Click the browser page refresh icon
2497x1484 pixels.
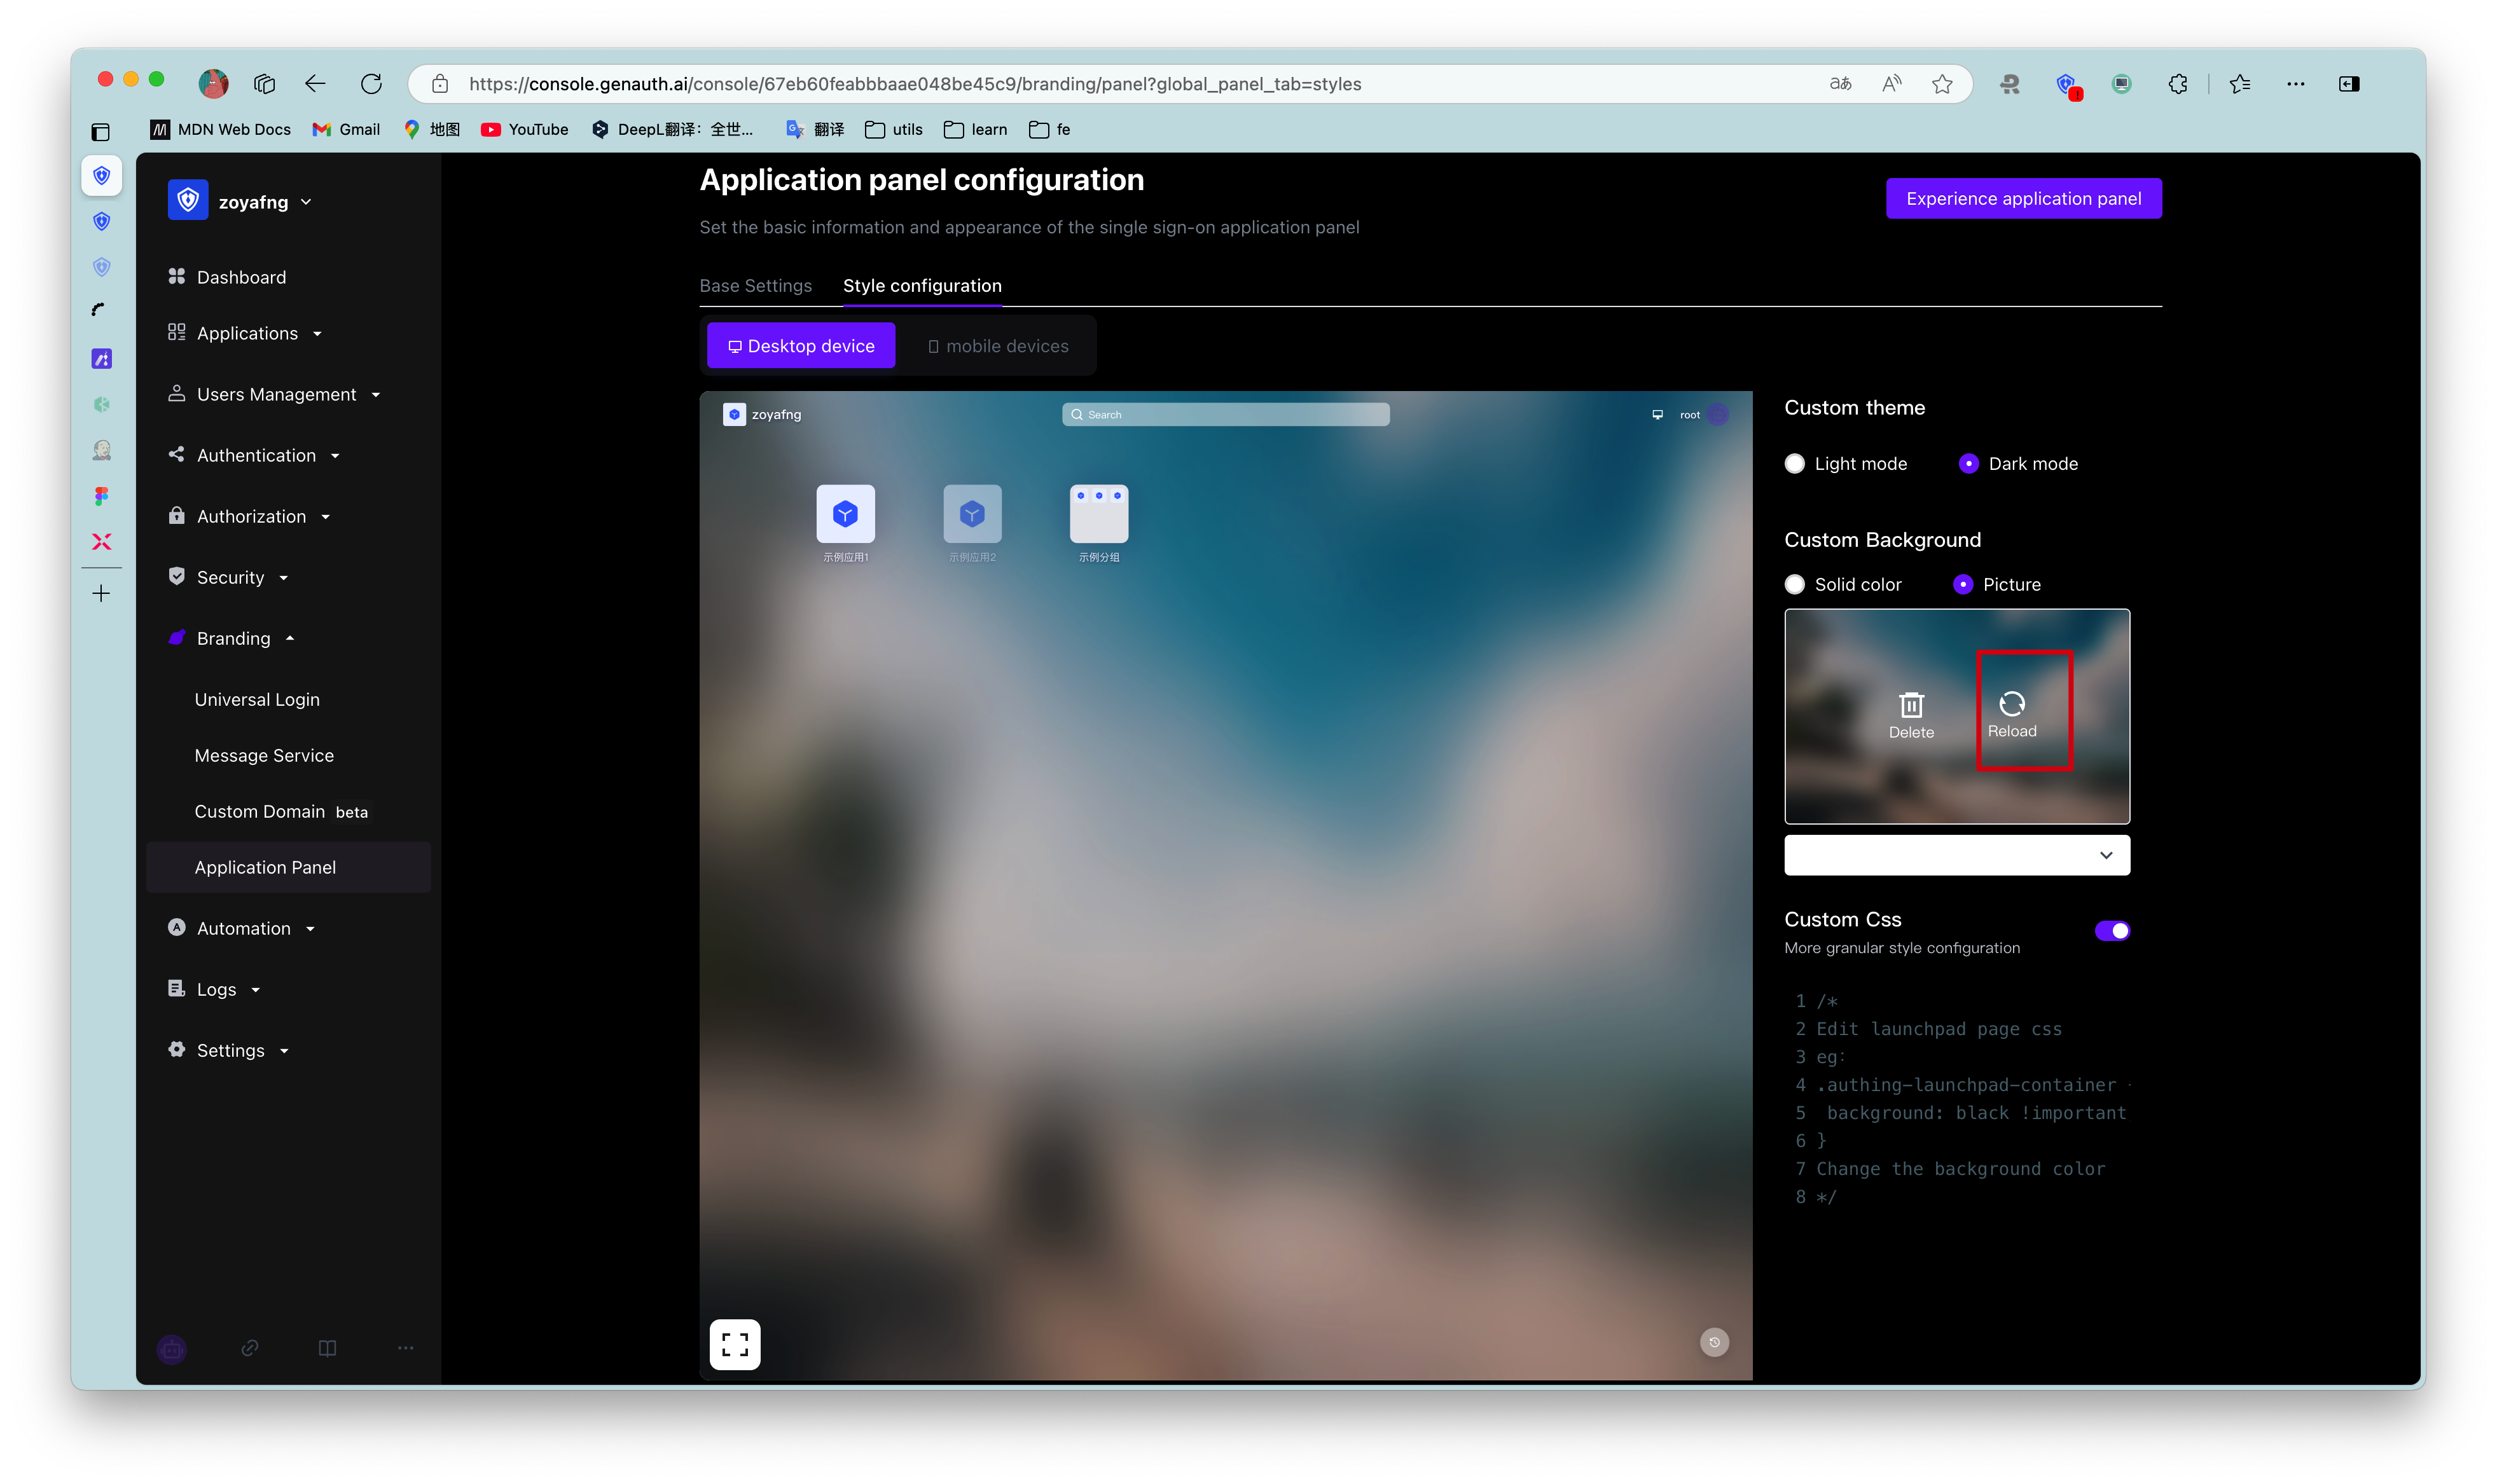[x=371, y=84]
